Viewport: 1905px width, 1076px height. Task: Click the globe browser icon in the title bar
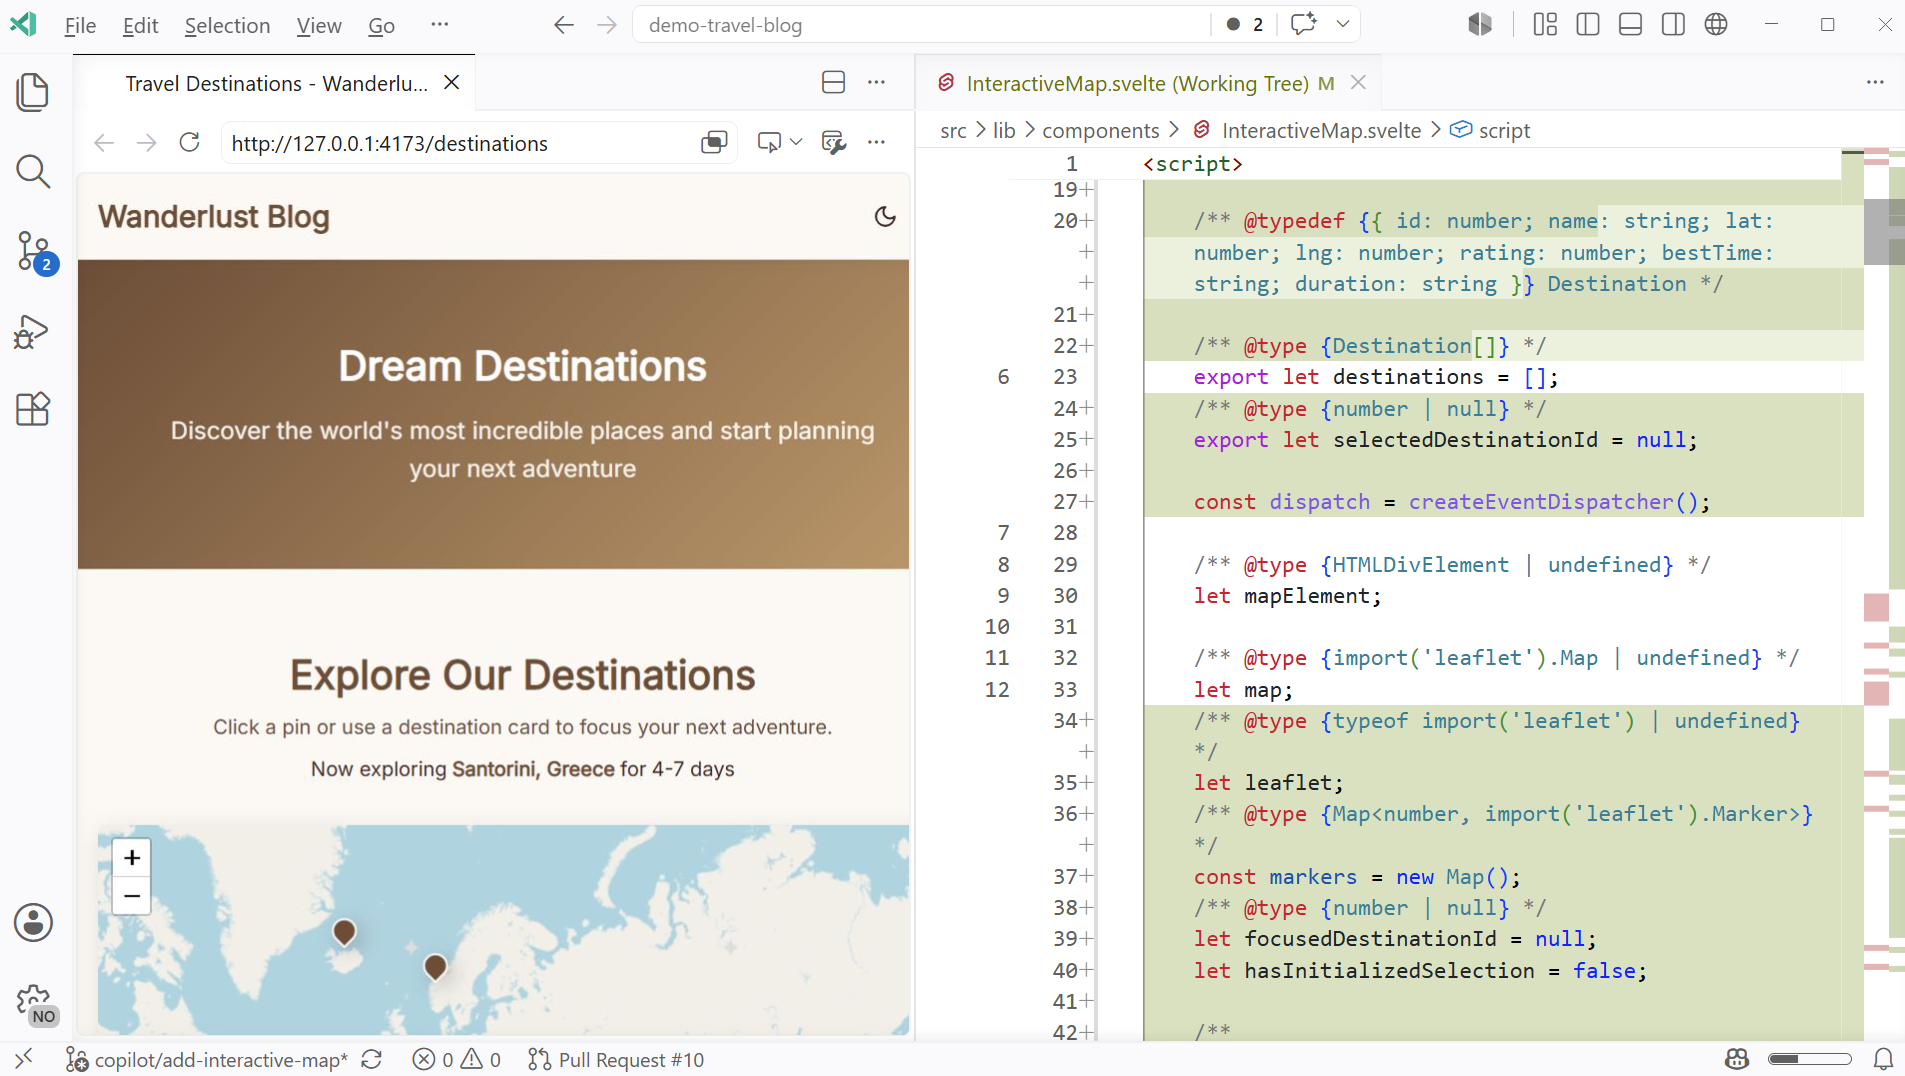coord(1716,24)
